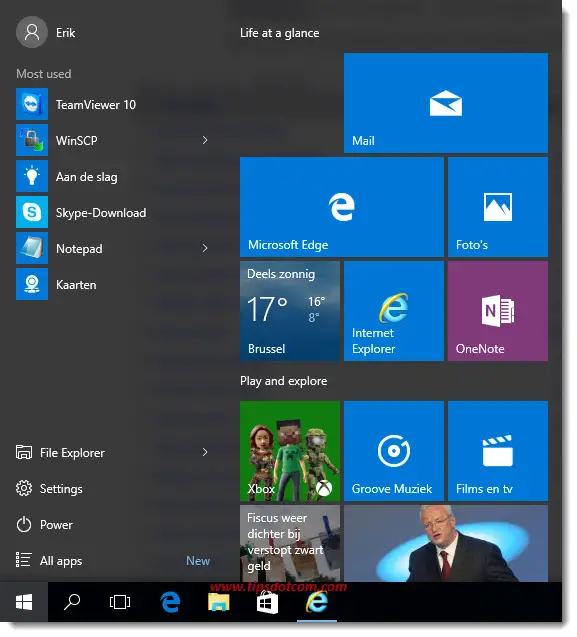Launch Skype-Download app
This screenshot has width=577, height=637.
click(x=112, y=212)
